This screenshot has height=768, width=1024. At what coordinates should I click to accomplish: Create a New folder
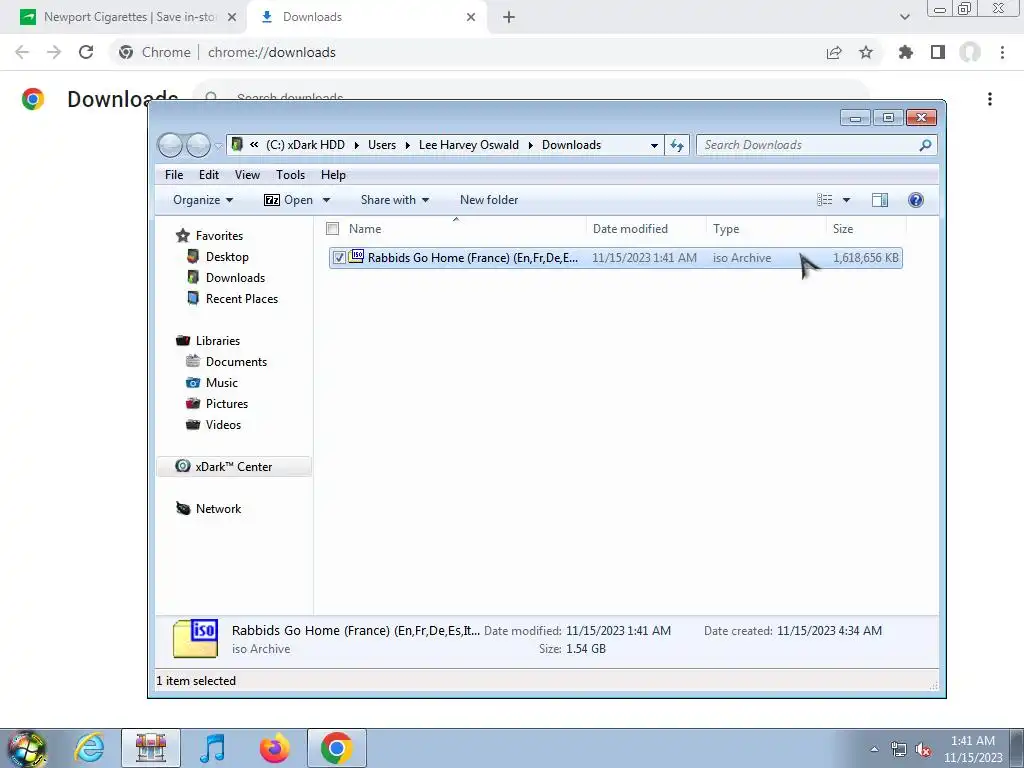(x=489, y=200)
